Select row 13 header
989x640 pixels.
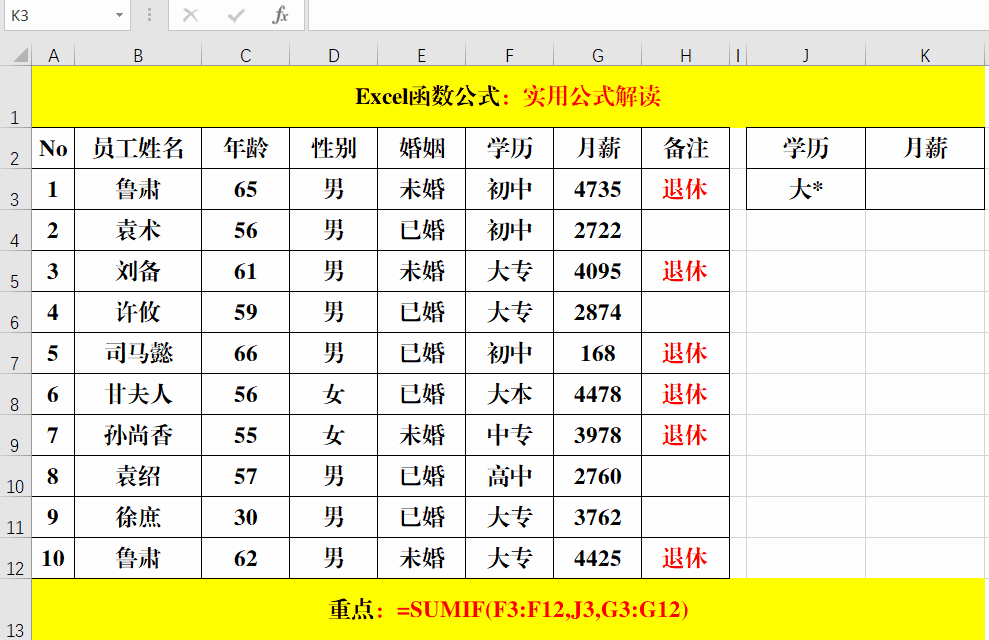pyautogui.click(x=15, y=610)
